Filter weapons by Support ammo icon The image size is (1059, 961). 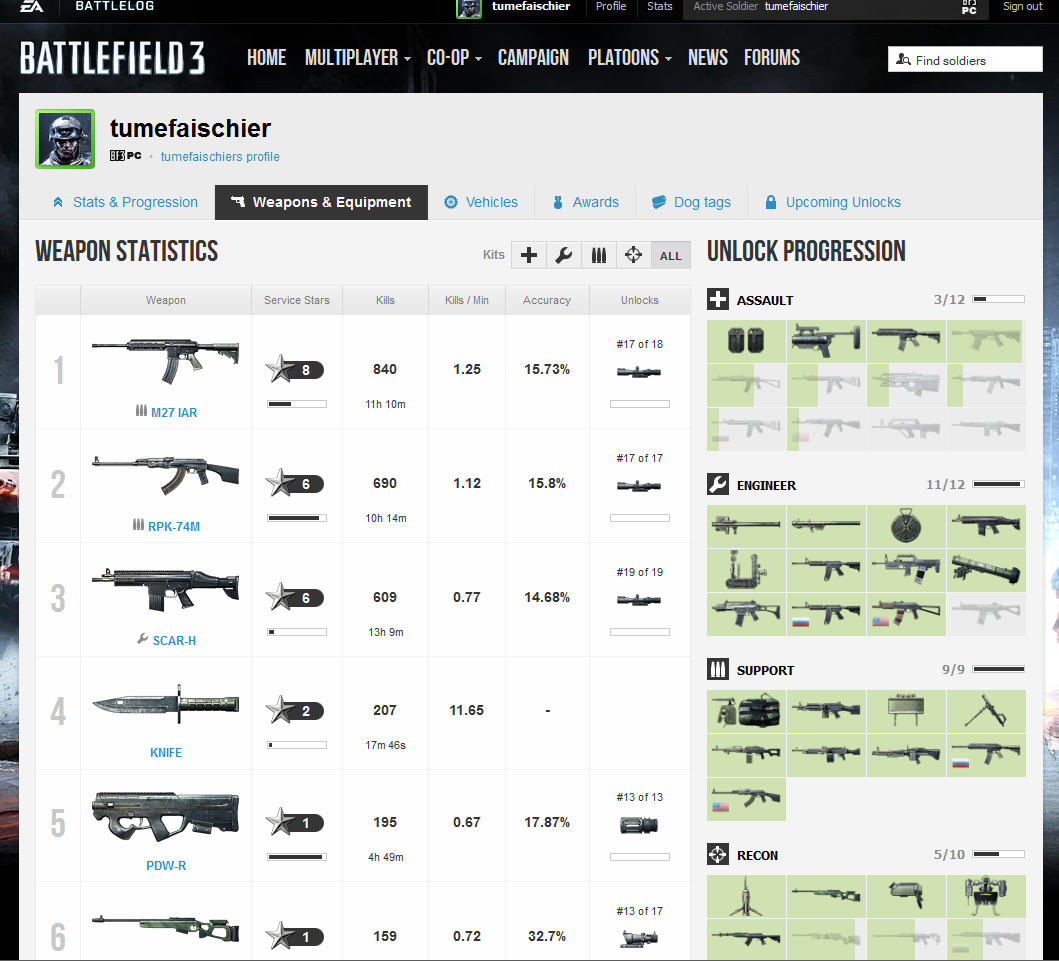[599, 255]
